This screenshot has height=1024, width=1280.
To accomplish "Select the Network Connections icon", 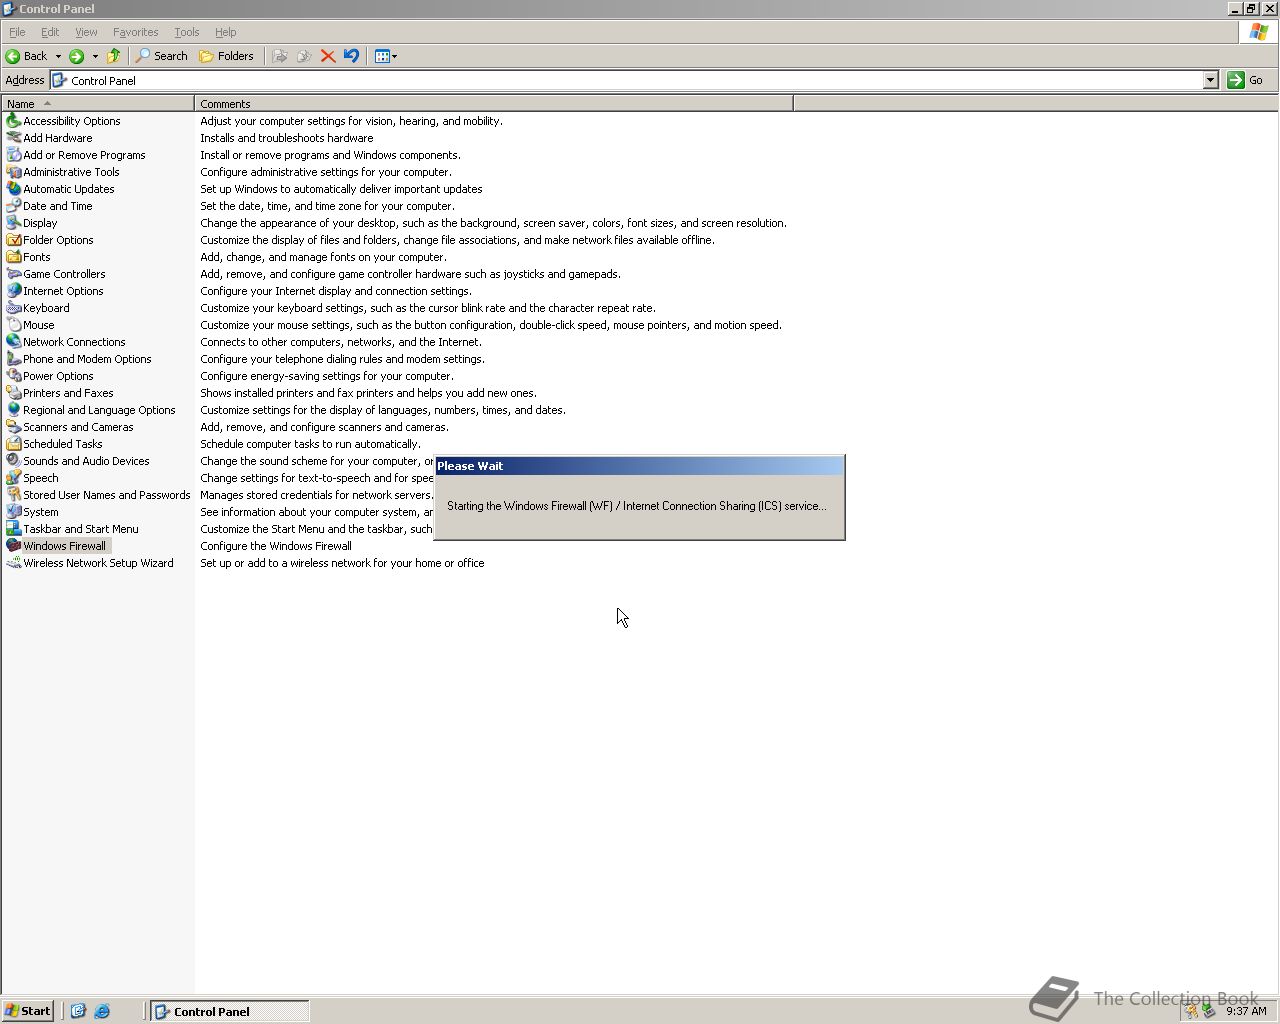I will pos(14,342).
